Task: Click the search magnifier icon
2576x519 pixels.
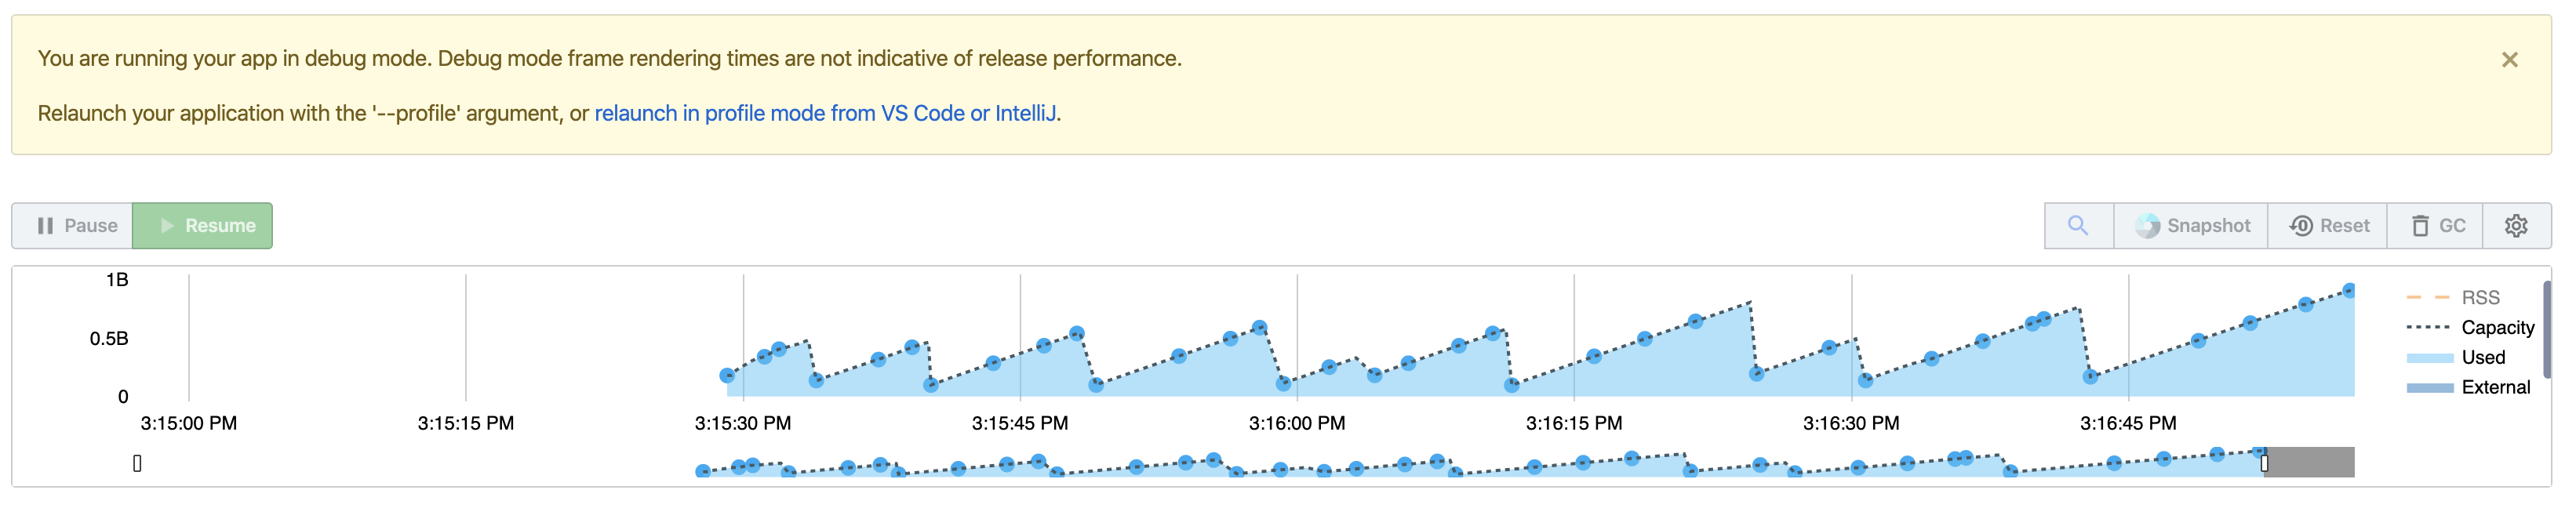Action: click(x=2078, y=225)
